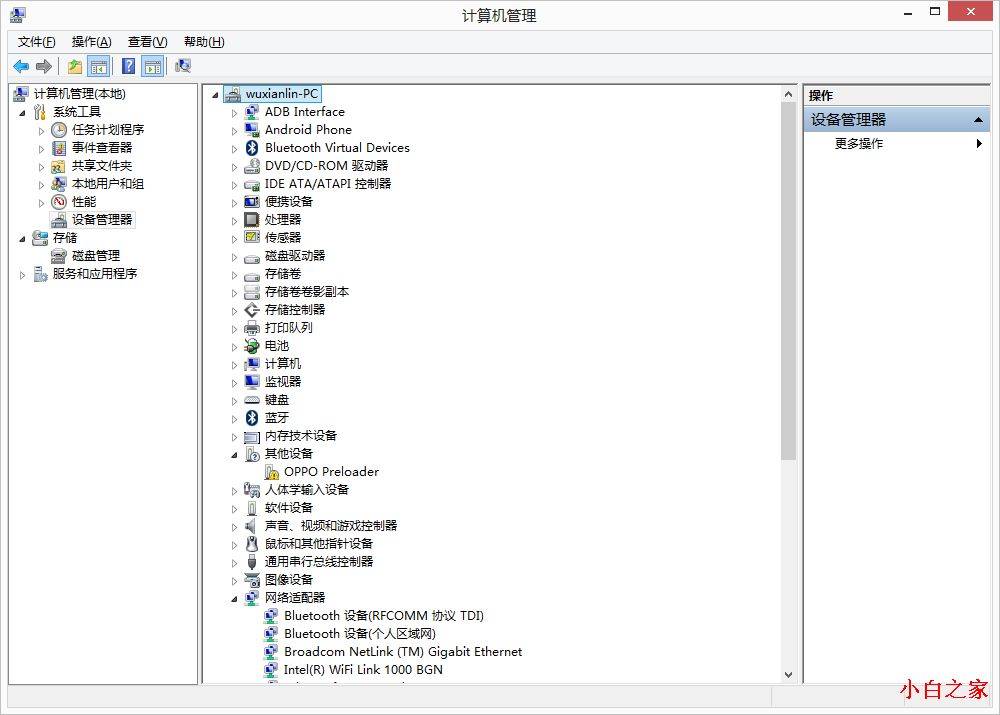Select 事件查看器 in the left tree
The width and height of the screenshot is (1000, 715).
[x=101, y=148]
